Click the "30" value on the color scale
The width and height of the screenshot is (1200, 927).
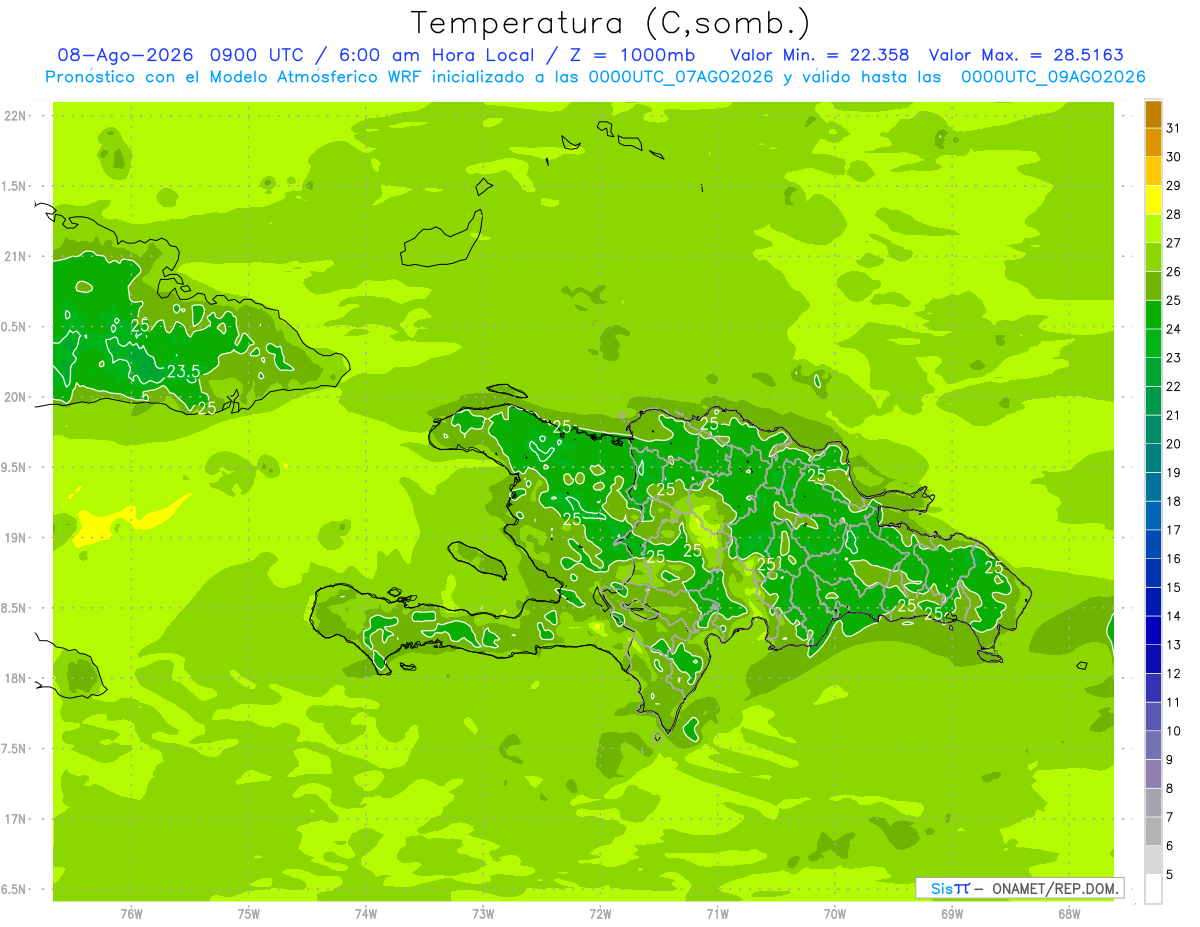pyautogui.click(x=1174, y=157)
